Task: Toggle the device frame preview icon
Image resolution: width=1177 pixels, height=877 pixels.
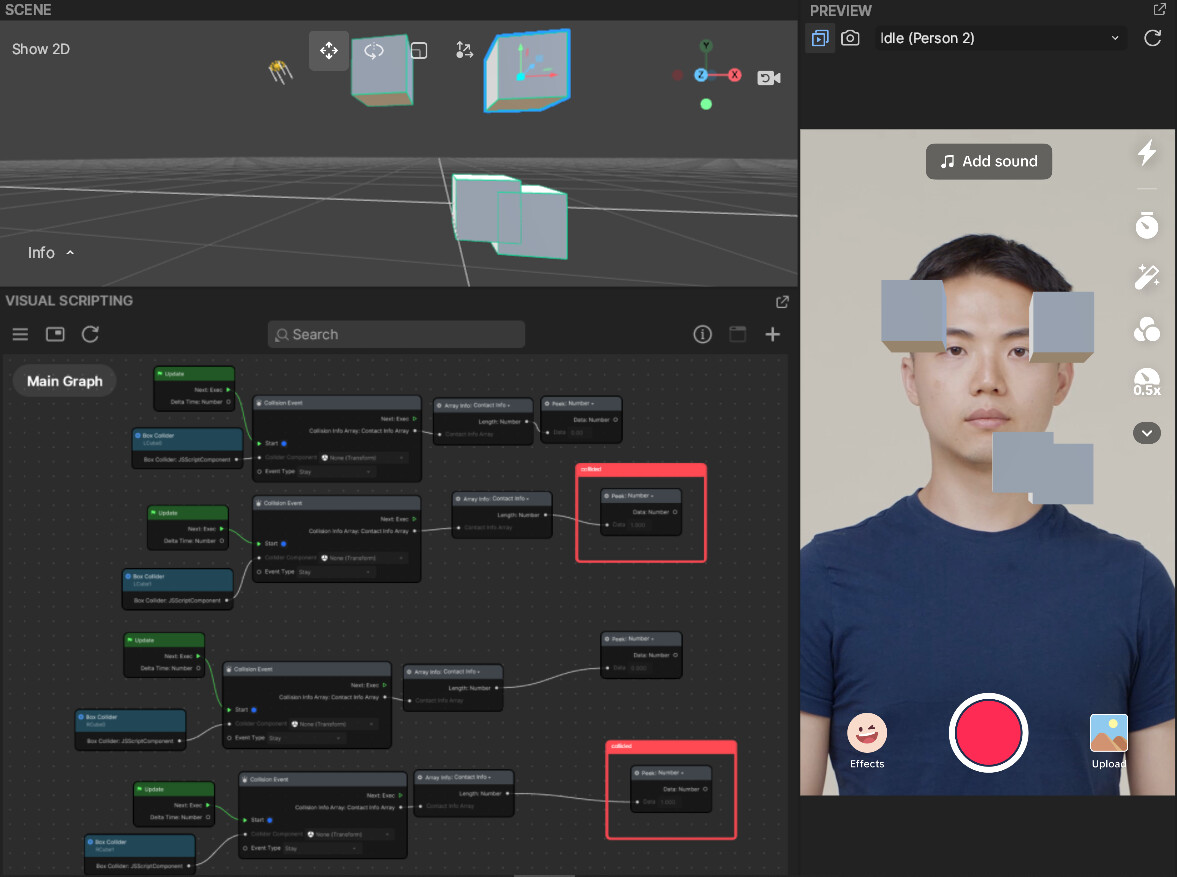Action: tap(820, 38)
